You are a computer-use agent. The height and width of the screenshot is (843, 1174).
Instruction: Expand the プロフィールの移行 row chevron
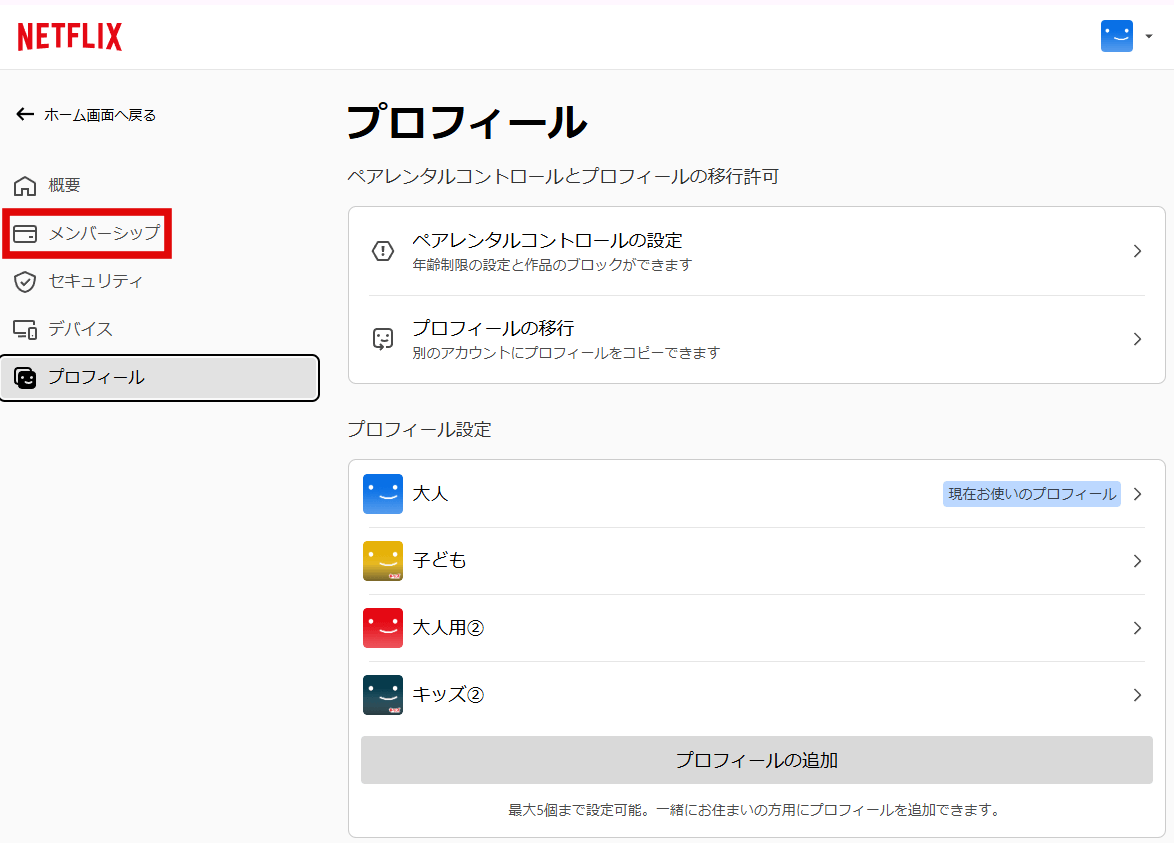coord(1137,339)
